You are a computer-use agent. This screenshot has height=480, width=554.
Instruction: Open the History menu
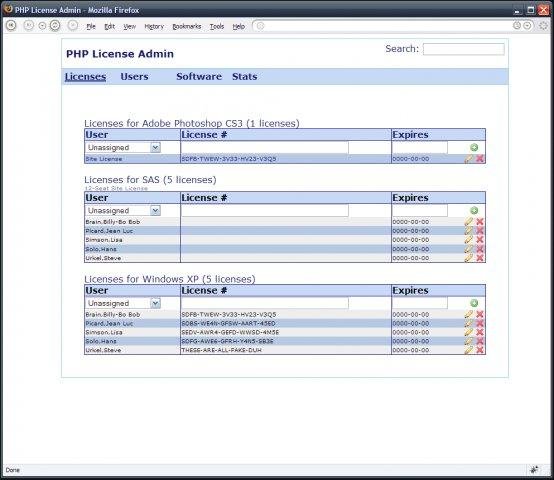click(154, 26)
